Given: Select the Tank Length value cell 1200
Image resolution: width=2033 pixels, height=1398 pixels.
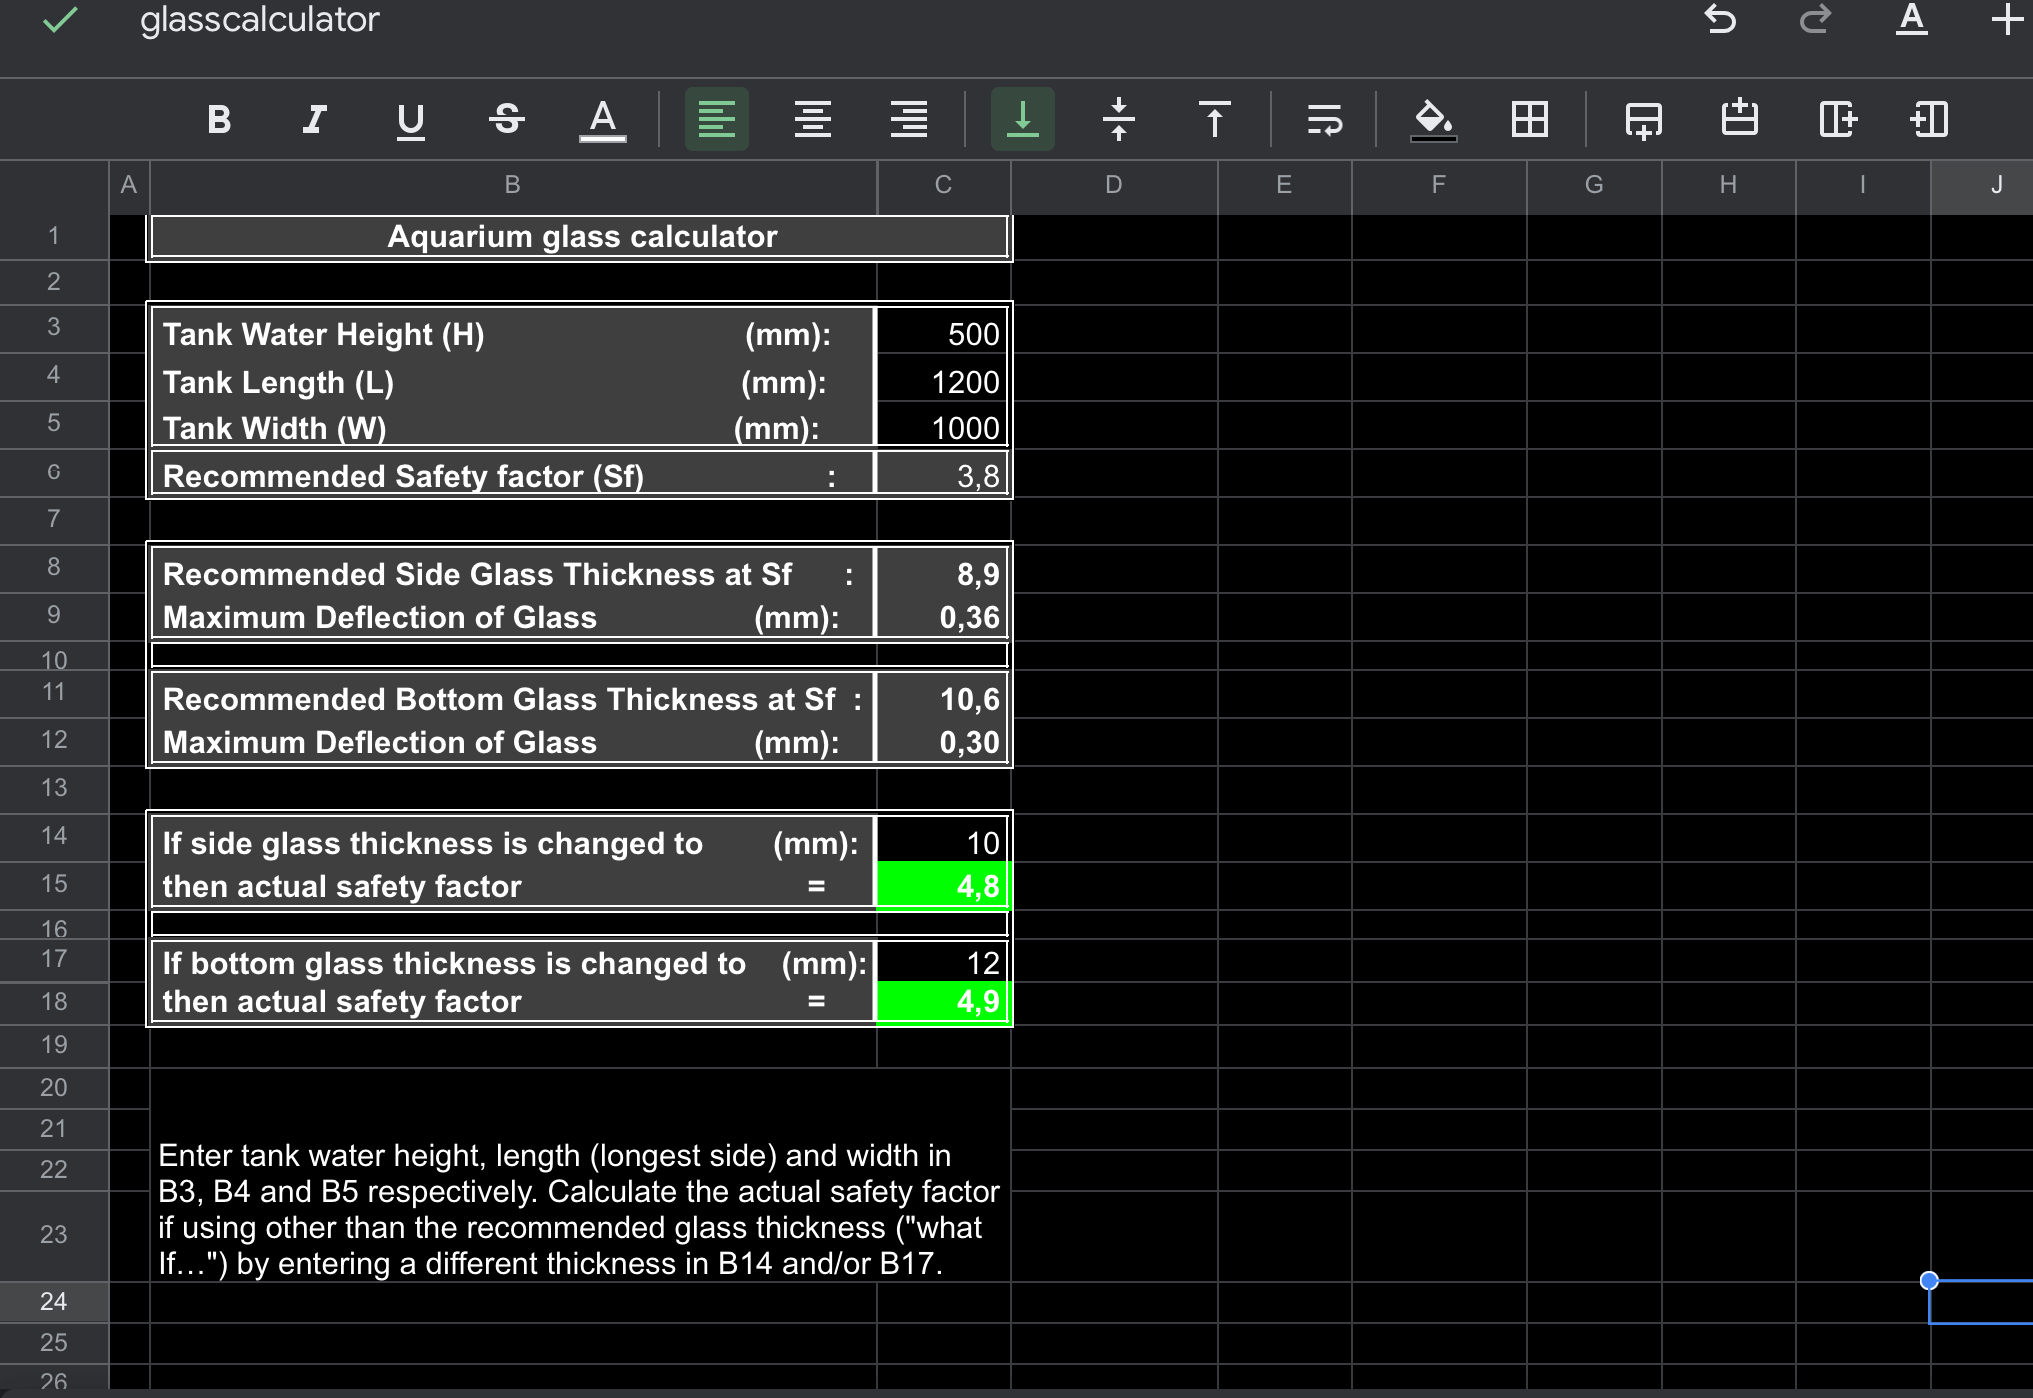Looking at the screenshot, I should coord(942,382).
